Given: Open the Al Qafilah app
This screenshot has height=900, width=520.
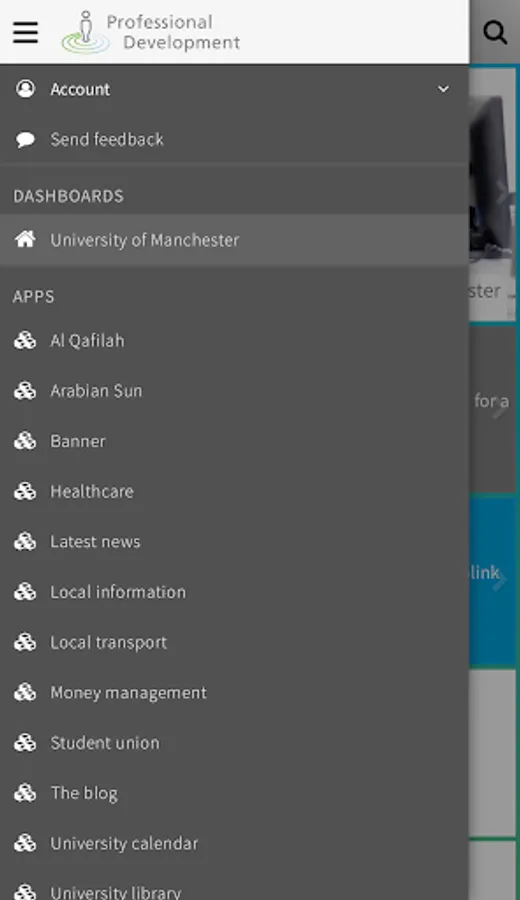Looking at the screenshot, I should click(x=234, y=340).
